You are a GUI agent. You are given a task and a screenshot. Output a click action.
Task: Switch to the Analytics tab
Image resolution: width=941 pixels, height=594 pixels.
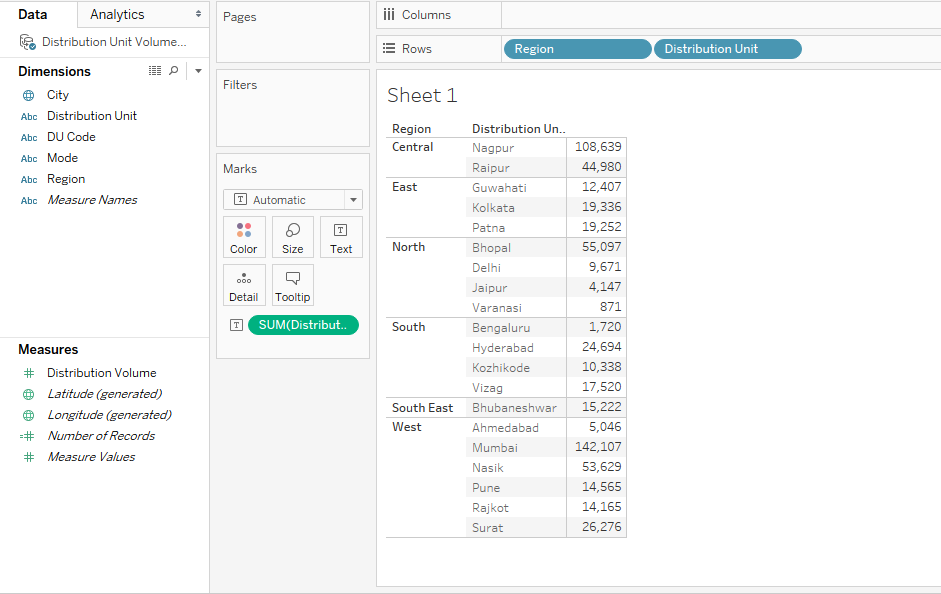point(117,14)
